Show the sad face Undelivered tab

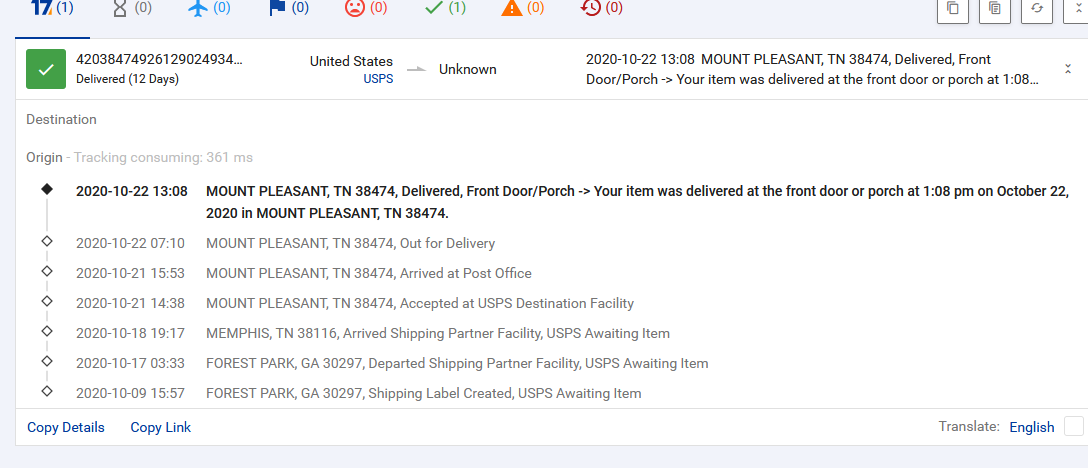point(366,9)
